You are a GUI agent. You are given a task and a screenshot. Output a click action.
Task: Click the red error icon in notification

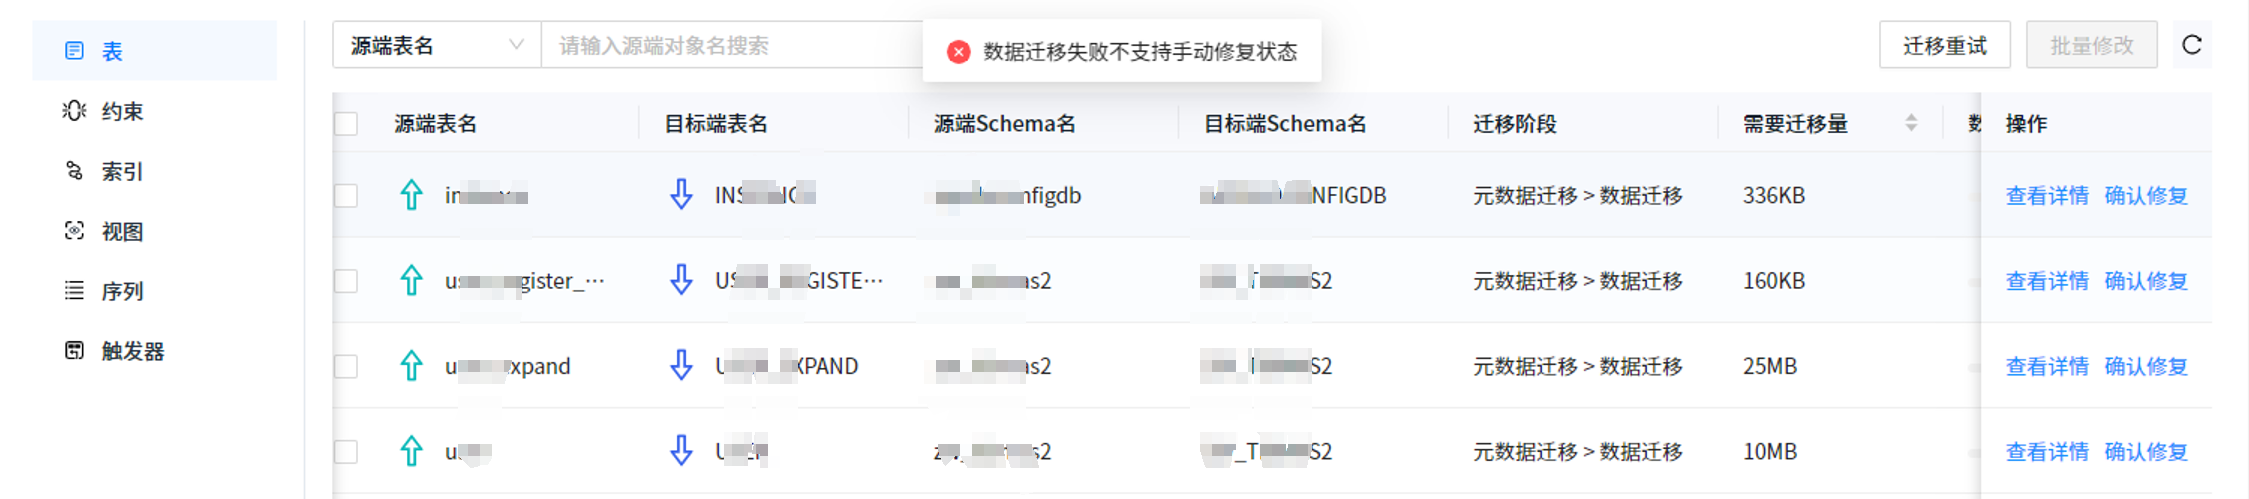[x=958, y=52]
